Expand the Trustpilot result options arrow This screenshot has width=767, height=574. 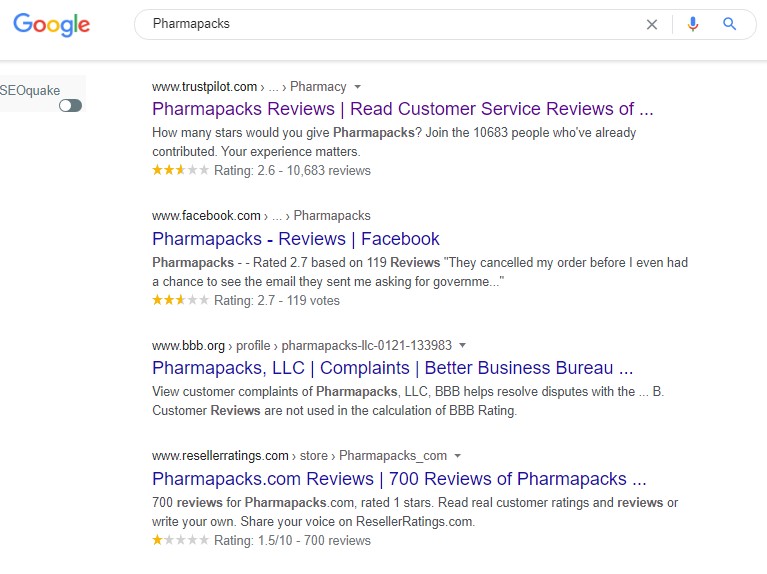(x=358, y=87)
